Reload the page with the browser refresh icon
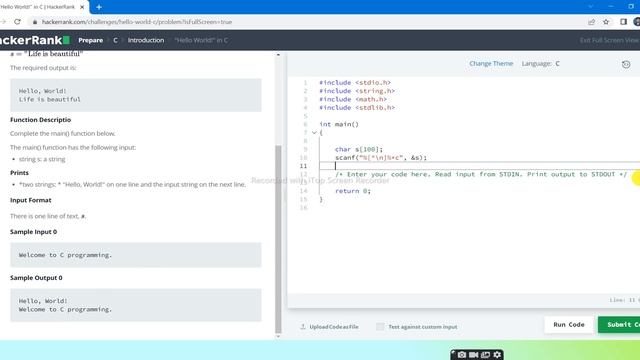Viewport: 640px width, 360px height. coord(17,22)
